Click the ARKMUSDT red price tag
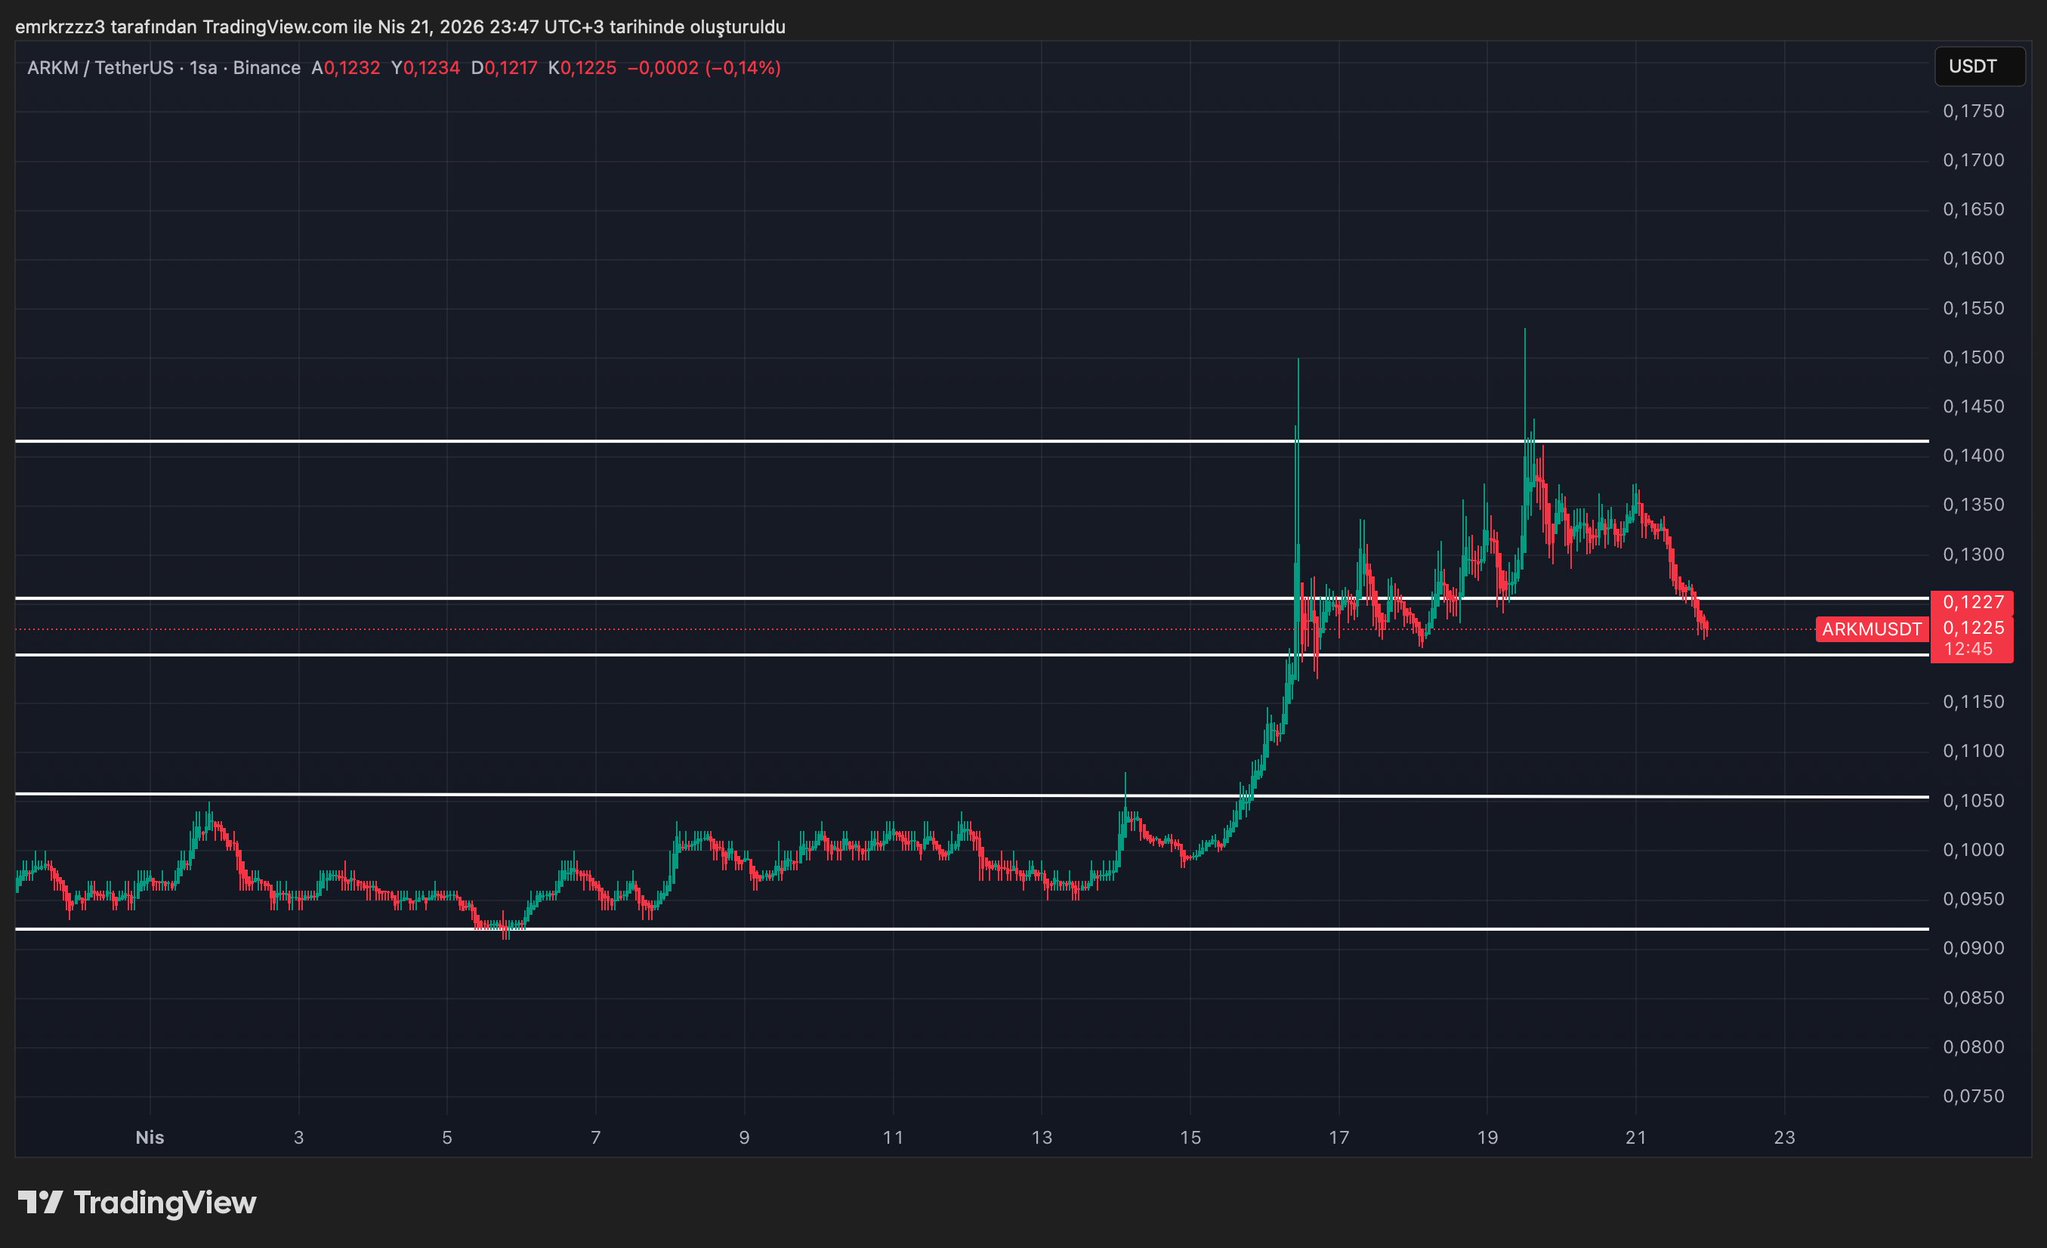The width and height of the screenshot is (2047, 1248). coord(1871,629)
